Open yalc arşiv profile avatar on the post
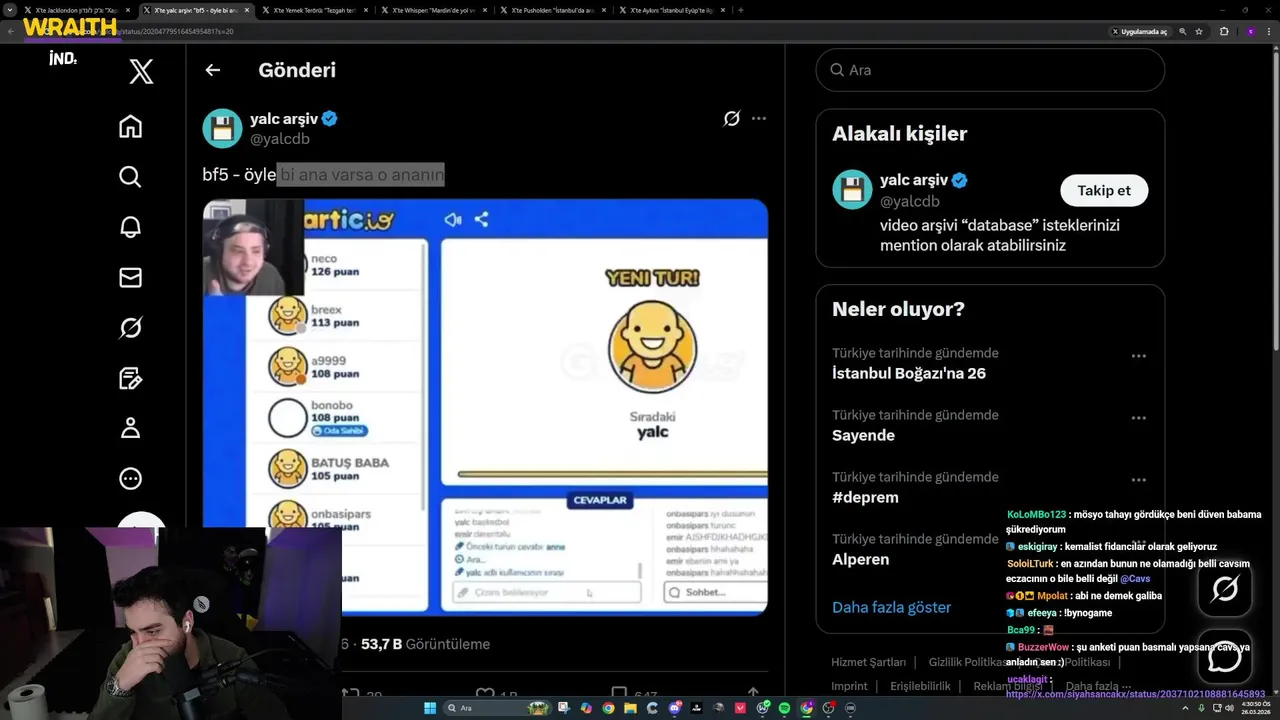1280x720 pixels. [222, 128]
